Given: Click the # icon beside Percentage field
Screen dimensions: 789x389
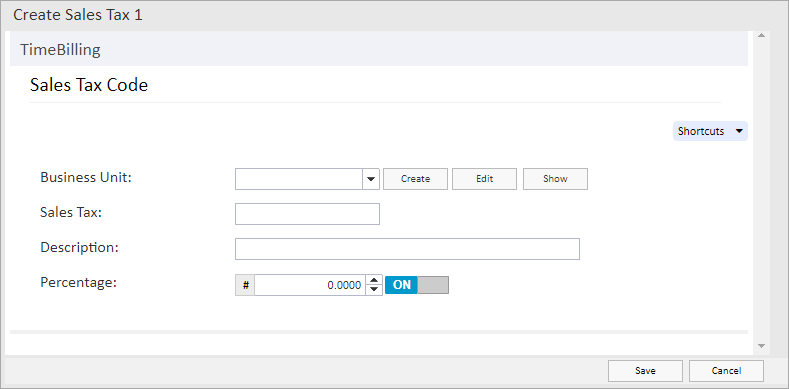Looking at the screenshot, I should click(245, 285).
